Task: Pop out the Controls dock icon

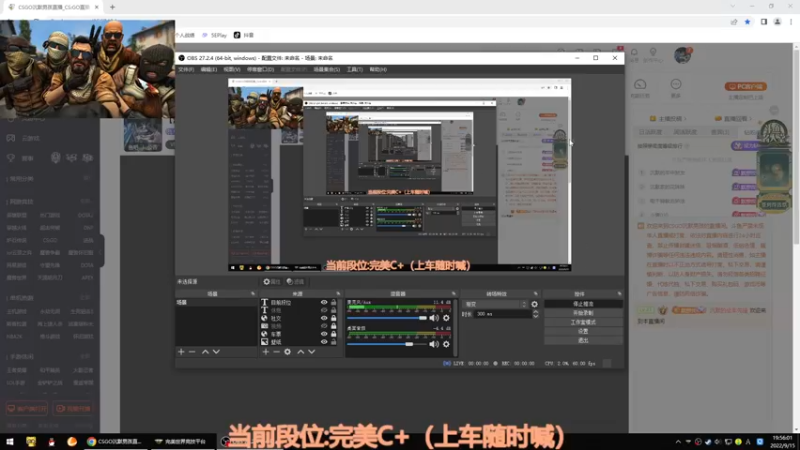Action: 619,294
